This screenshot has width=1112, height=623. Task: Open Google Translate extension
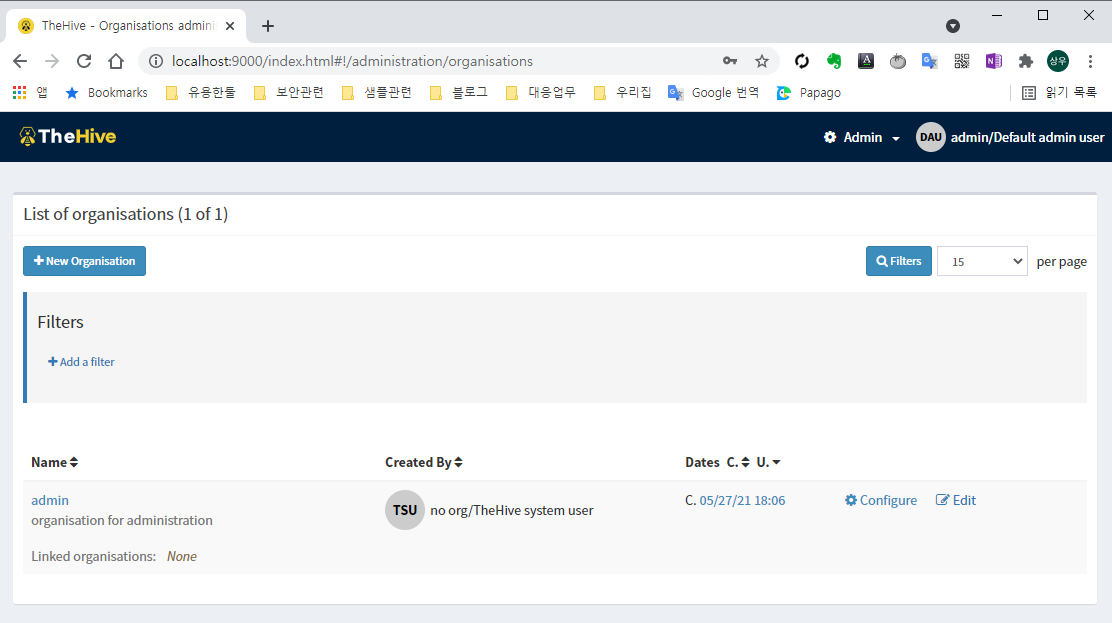(930, 61)
